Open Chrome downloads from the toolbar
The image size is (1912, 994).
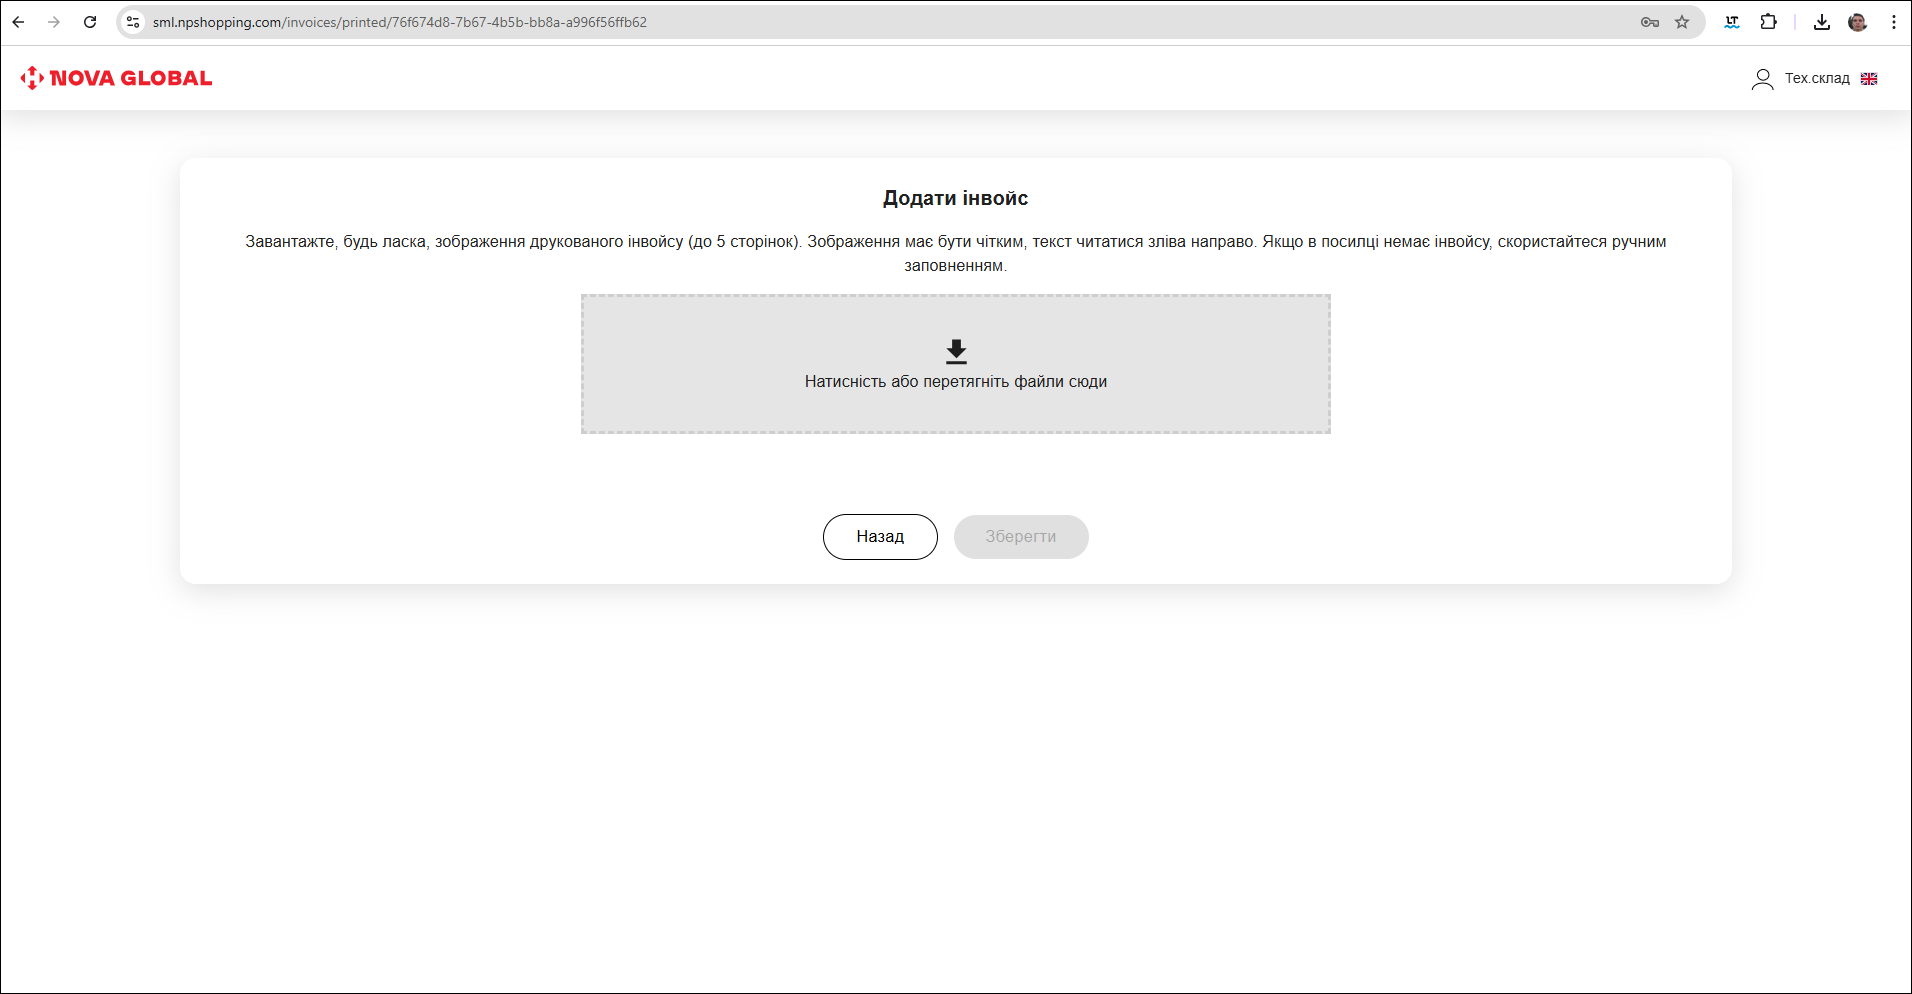click(x=1821, y=22)
